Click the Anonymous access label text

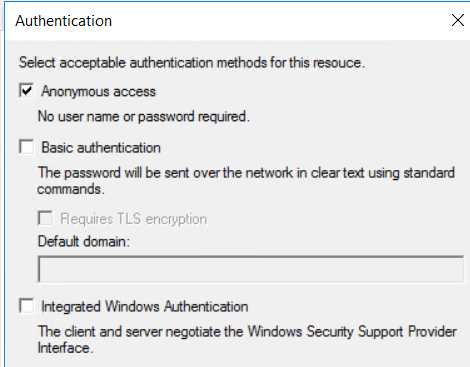click(98, 91)
